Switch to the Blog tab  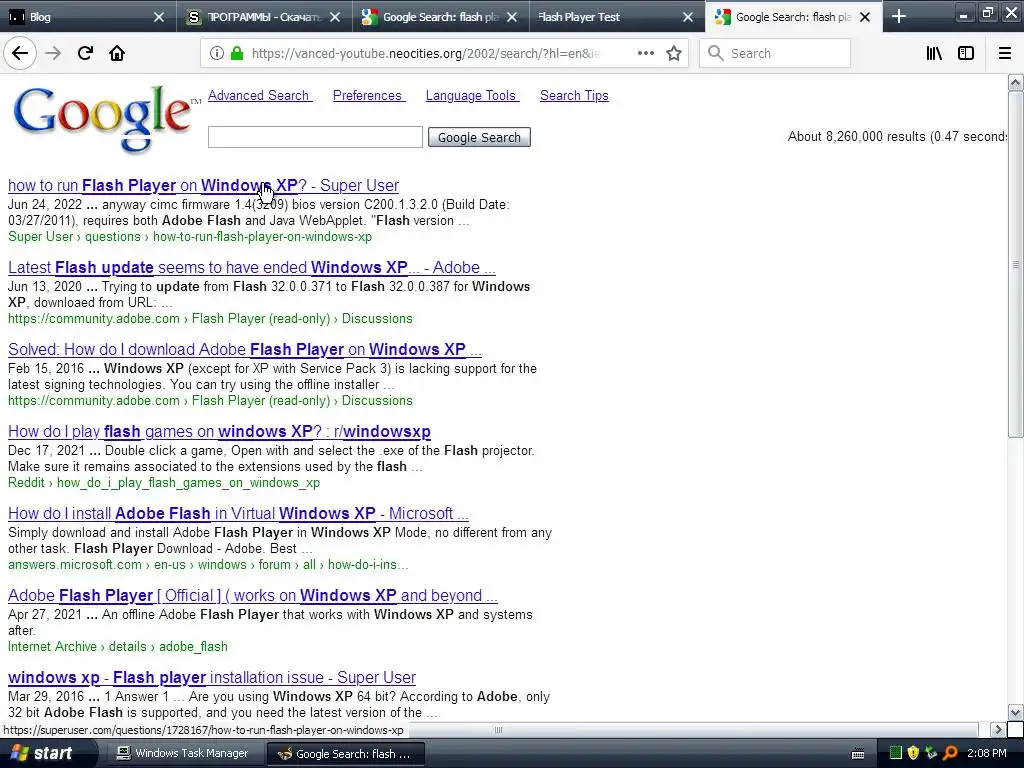tap(88, 17)
